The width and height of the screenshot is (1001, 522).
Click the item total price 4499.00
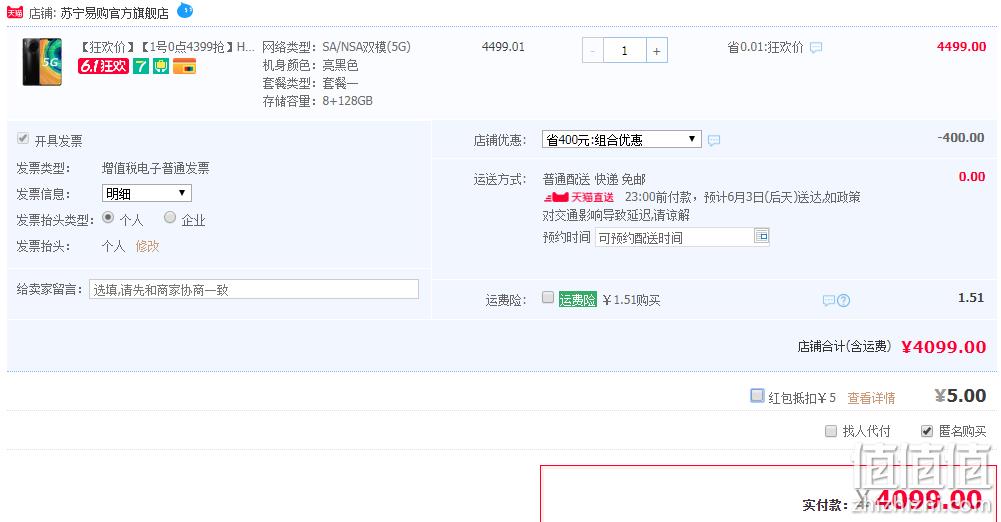(961, 47)
